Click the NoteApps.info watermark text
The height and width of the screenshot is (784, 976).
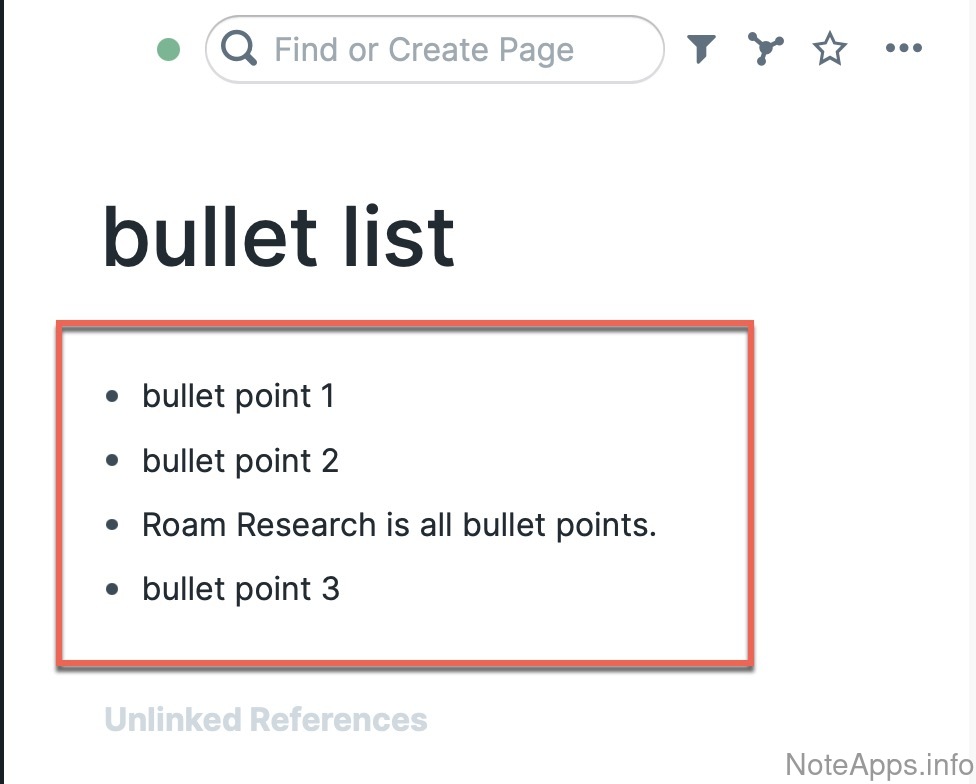click(x=877, y=765)
